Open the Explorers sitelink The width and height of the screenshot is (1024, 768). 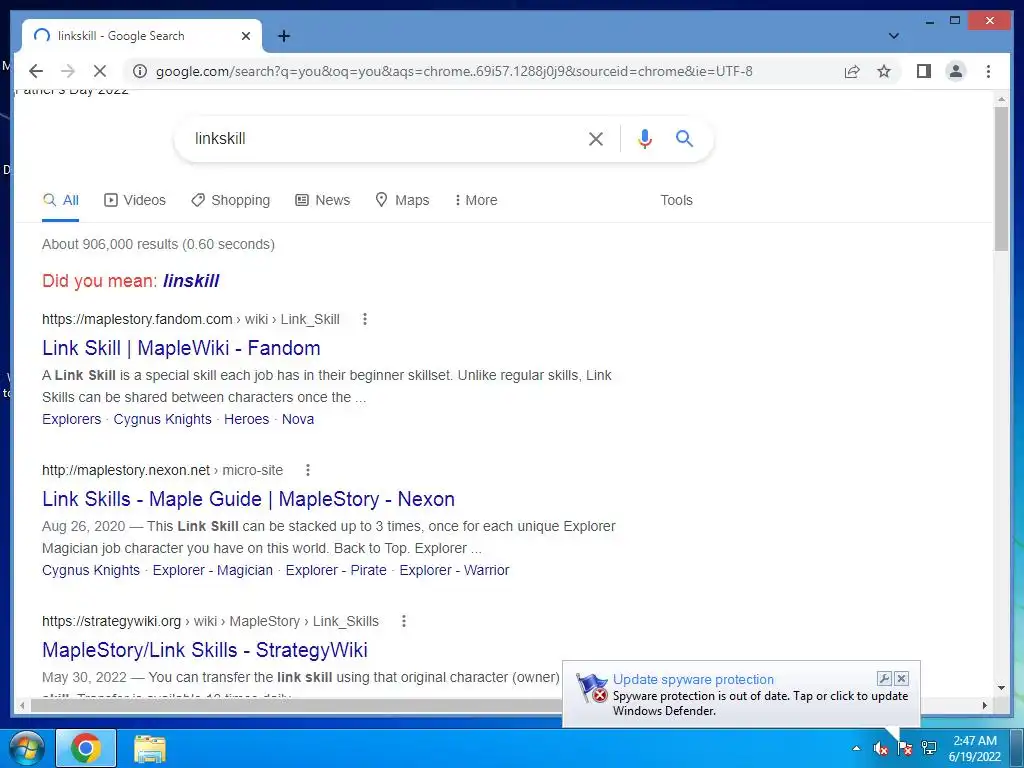point(71,419)
